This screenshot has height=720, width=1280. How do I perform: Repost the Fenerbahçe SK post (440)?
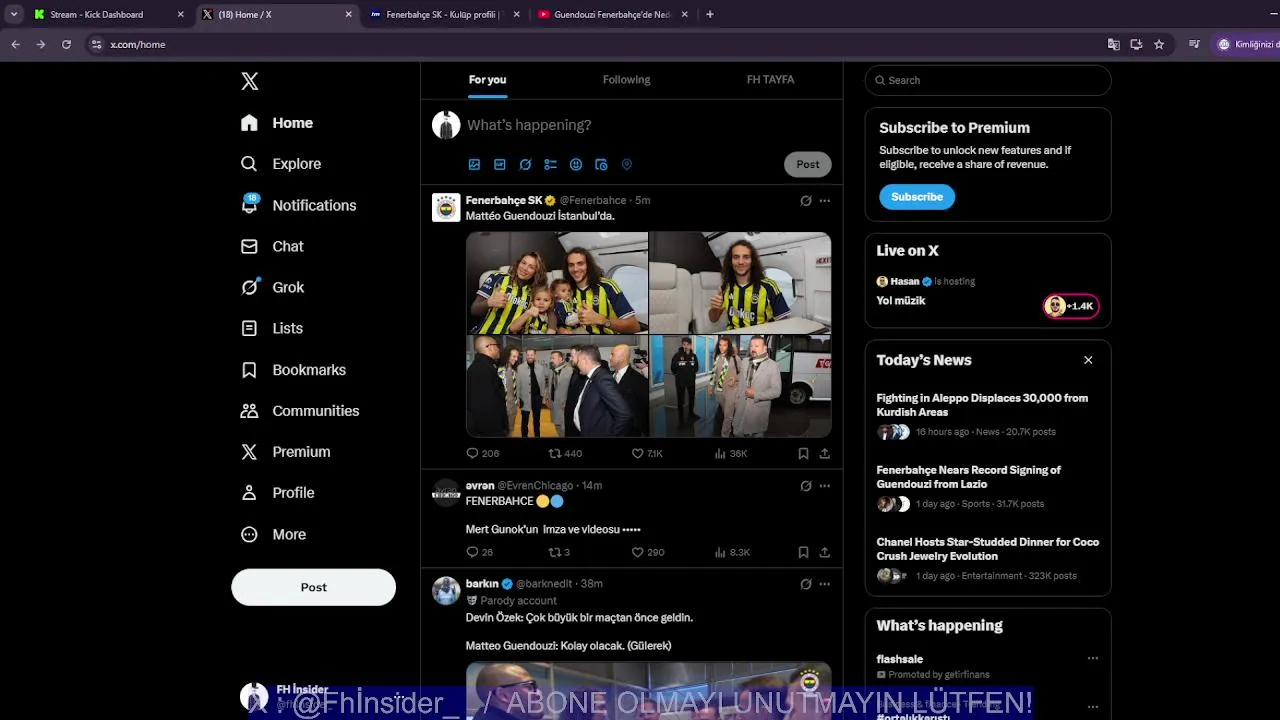tap(565, 453)
